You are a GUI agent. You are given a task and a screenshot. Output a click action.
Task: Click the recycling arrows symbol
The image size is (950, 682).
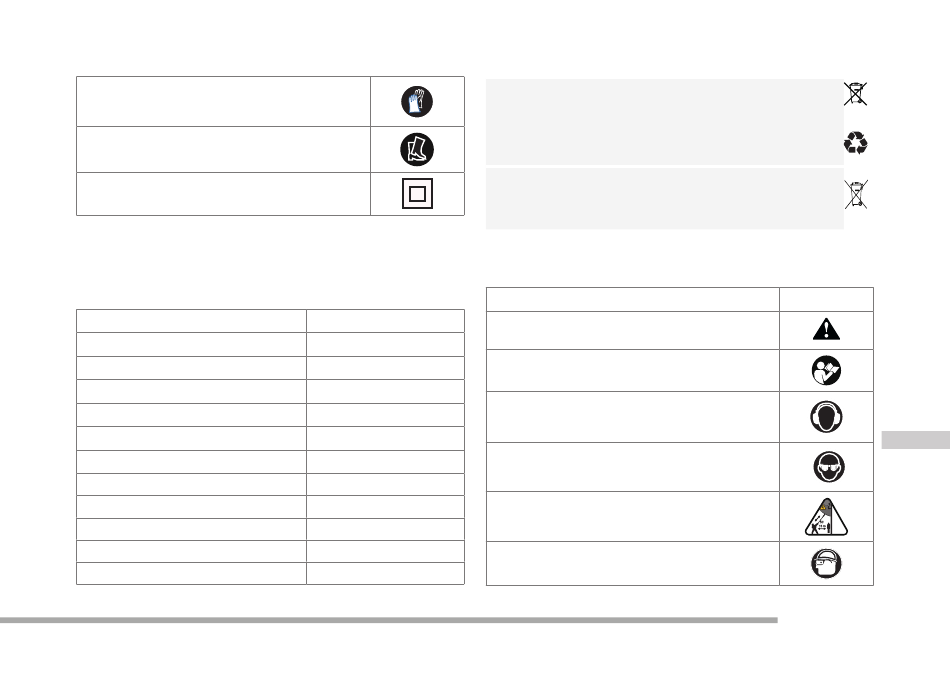855,143
